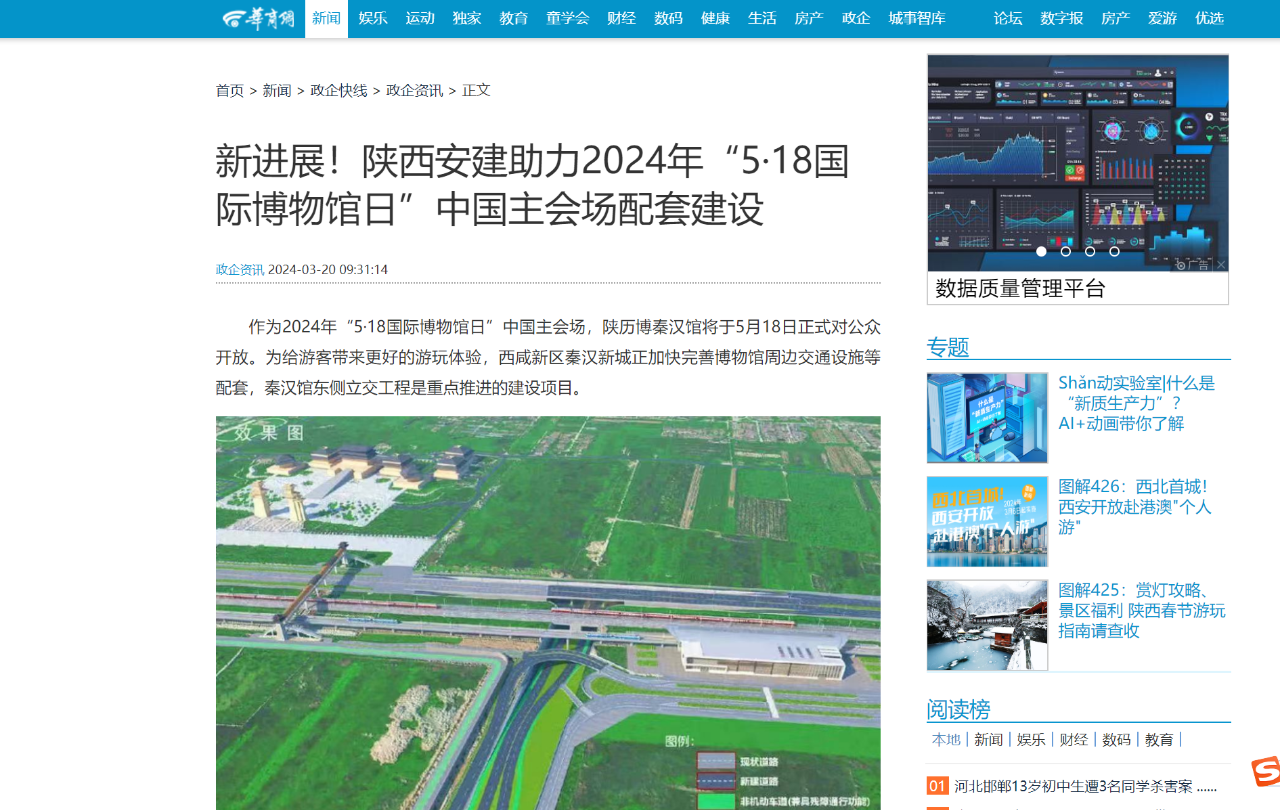The width and height of the screenshot is (1280, 810).
Task: Switch to 财经 in the 阅读榜 filter bar
Action: point(1072,740)
